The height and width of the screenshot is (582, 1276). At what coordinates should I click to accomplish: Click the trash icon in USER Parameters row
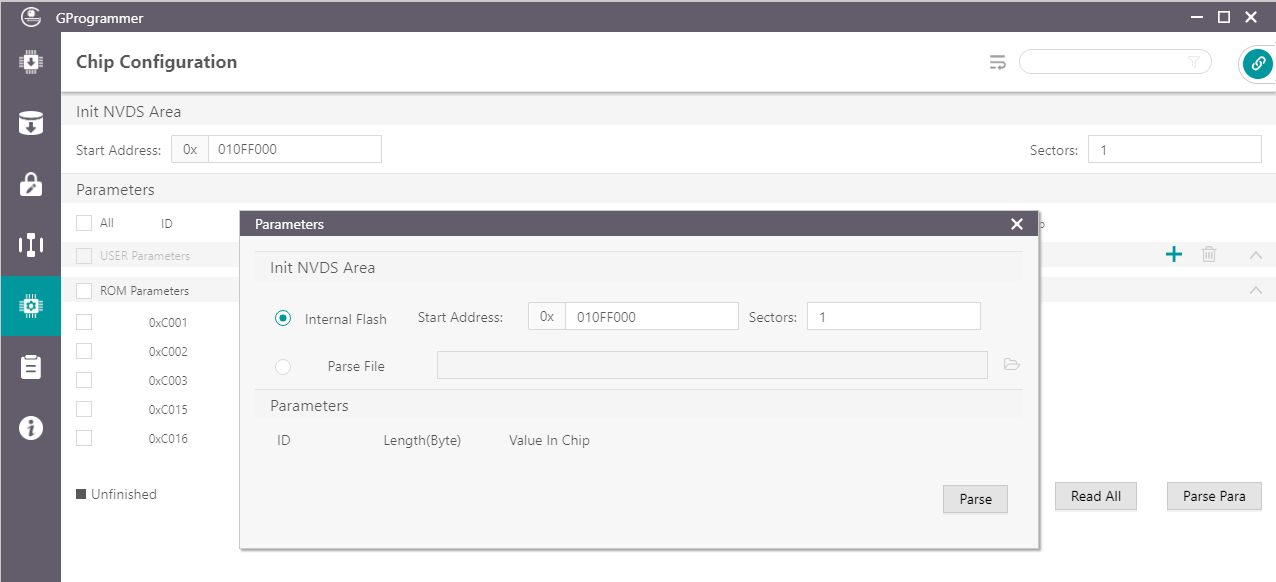(1209, 255)
